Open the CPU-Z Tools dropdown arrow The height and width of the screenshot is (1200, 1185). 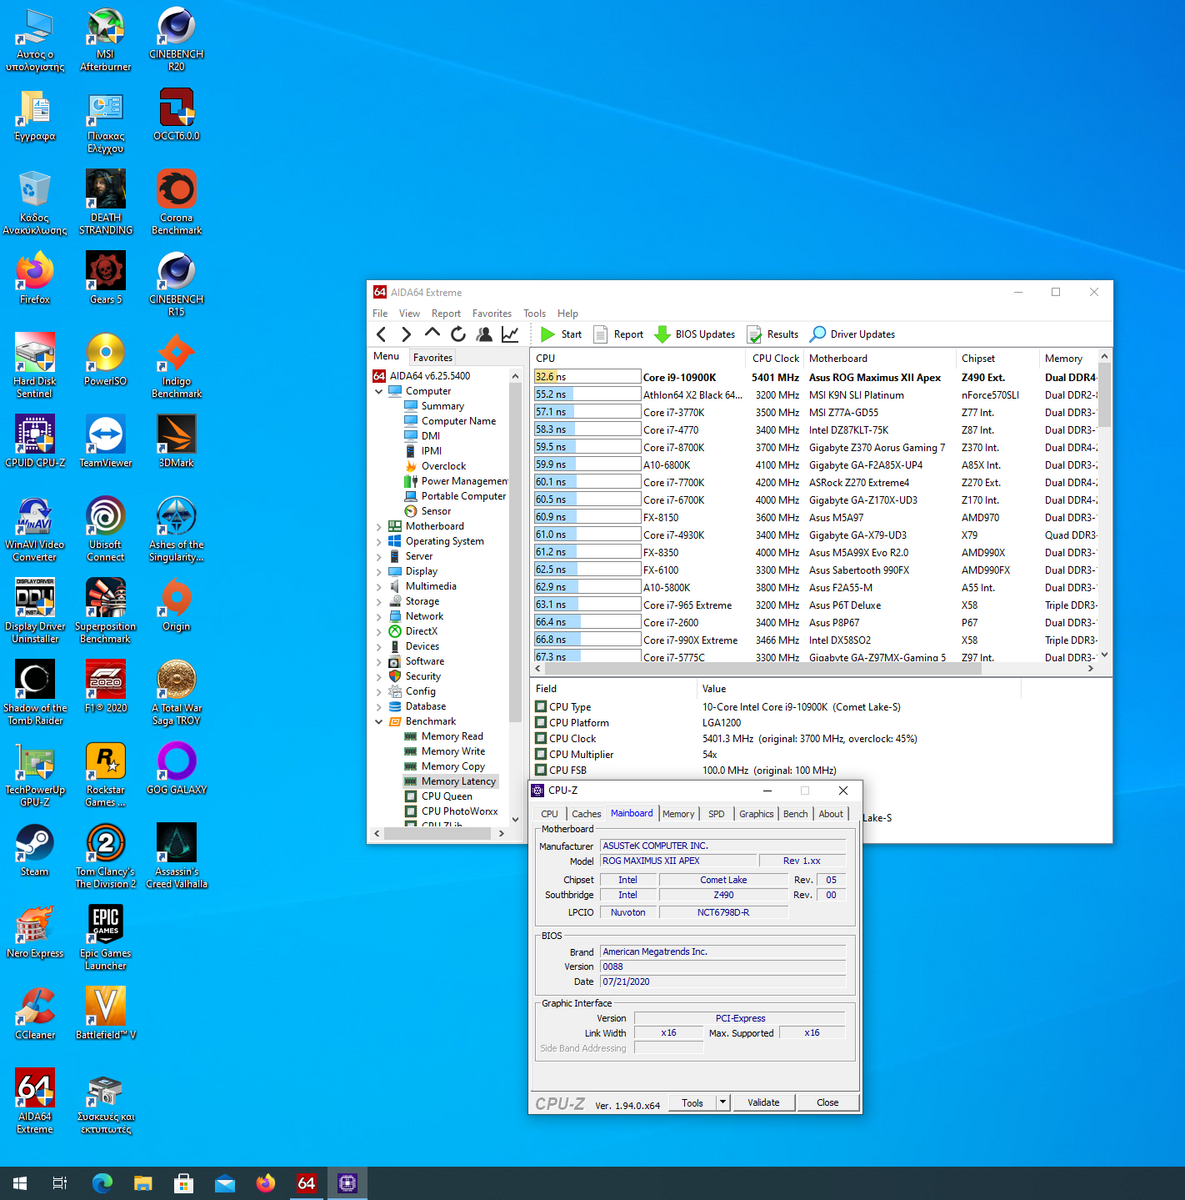pyautogui.click(x=722, y=1102)
